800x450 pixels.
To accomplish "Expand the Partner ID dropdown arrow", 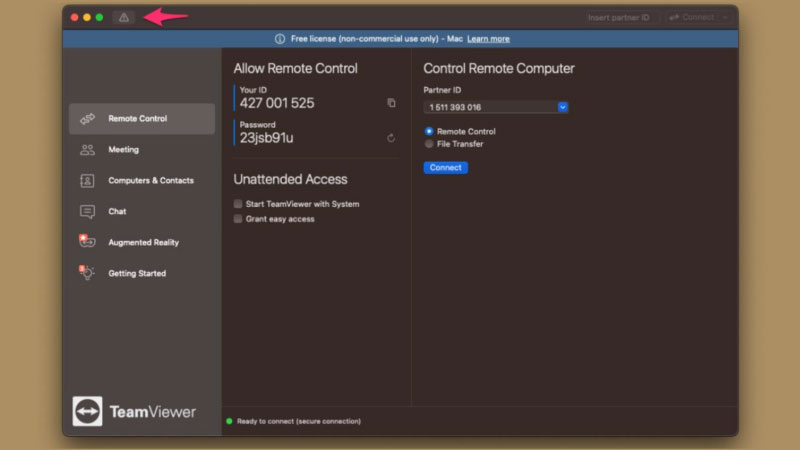I will (562, 107).
